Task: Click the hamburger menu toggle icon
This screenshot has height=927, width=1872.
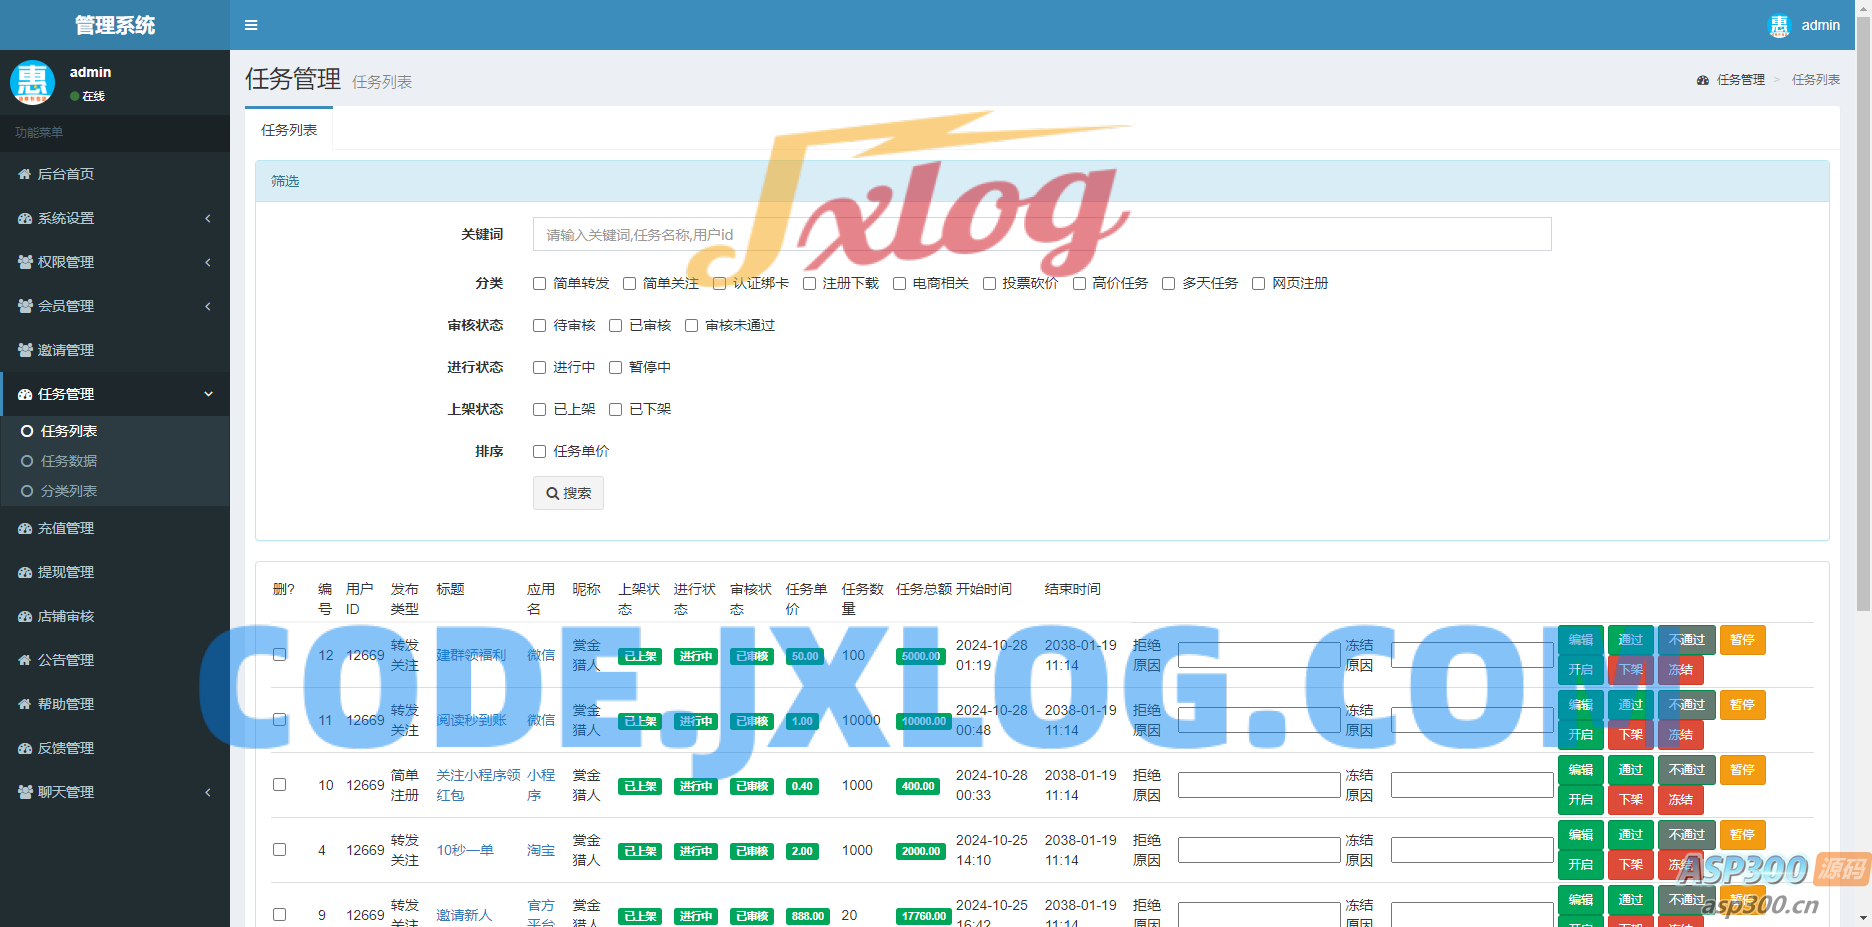Action: (251, 25)
